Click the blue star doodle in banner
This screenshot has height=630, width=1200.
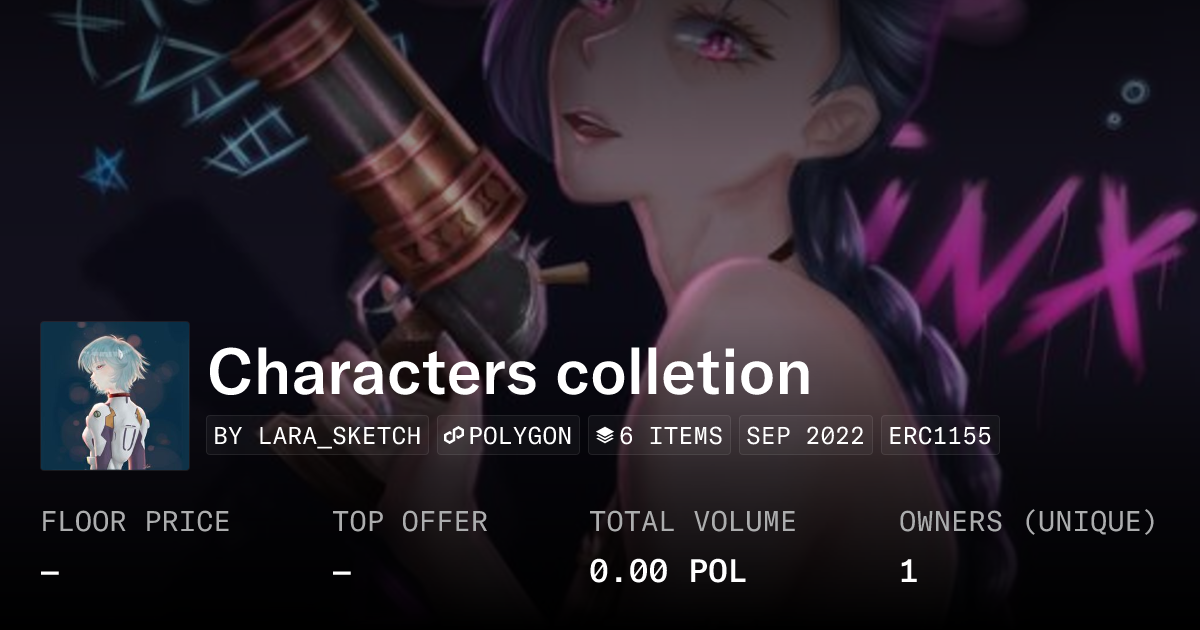click(103, 170)
